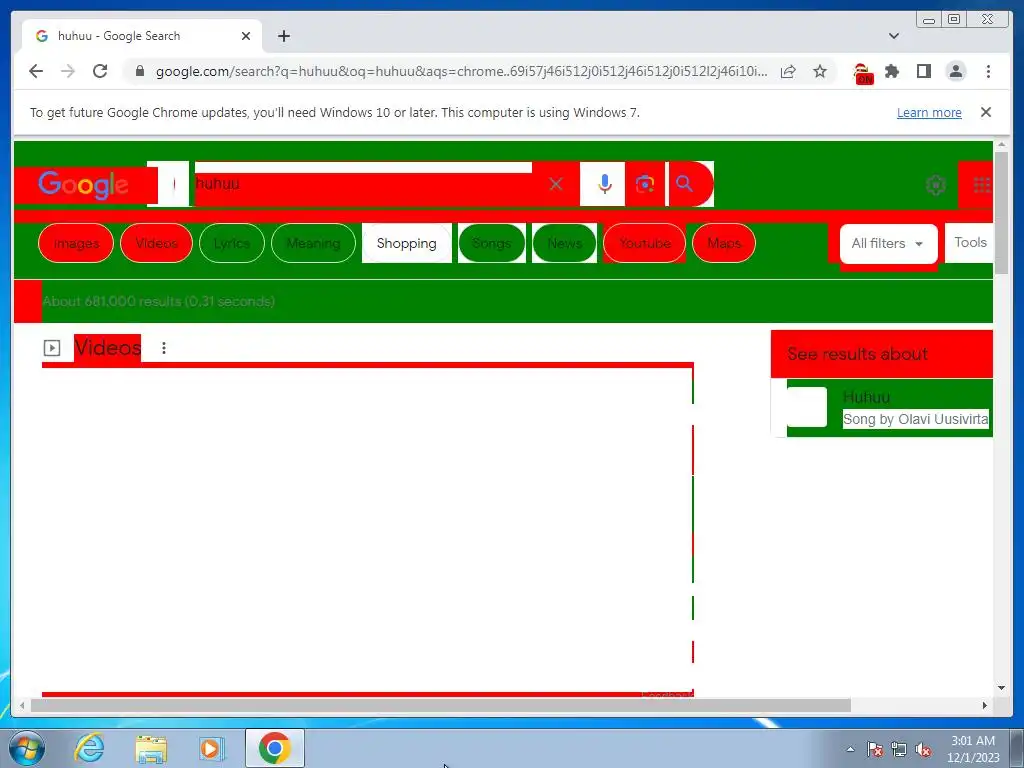Select the Songs filter chip

492,243
